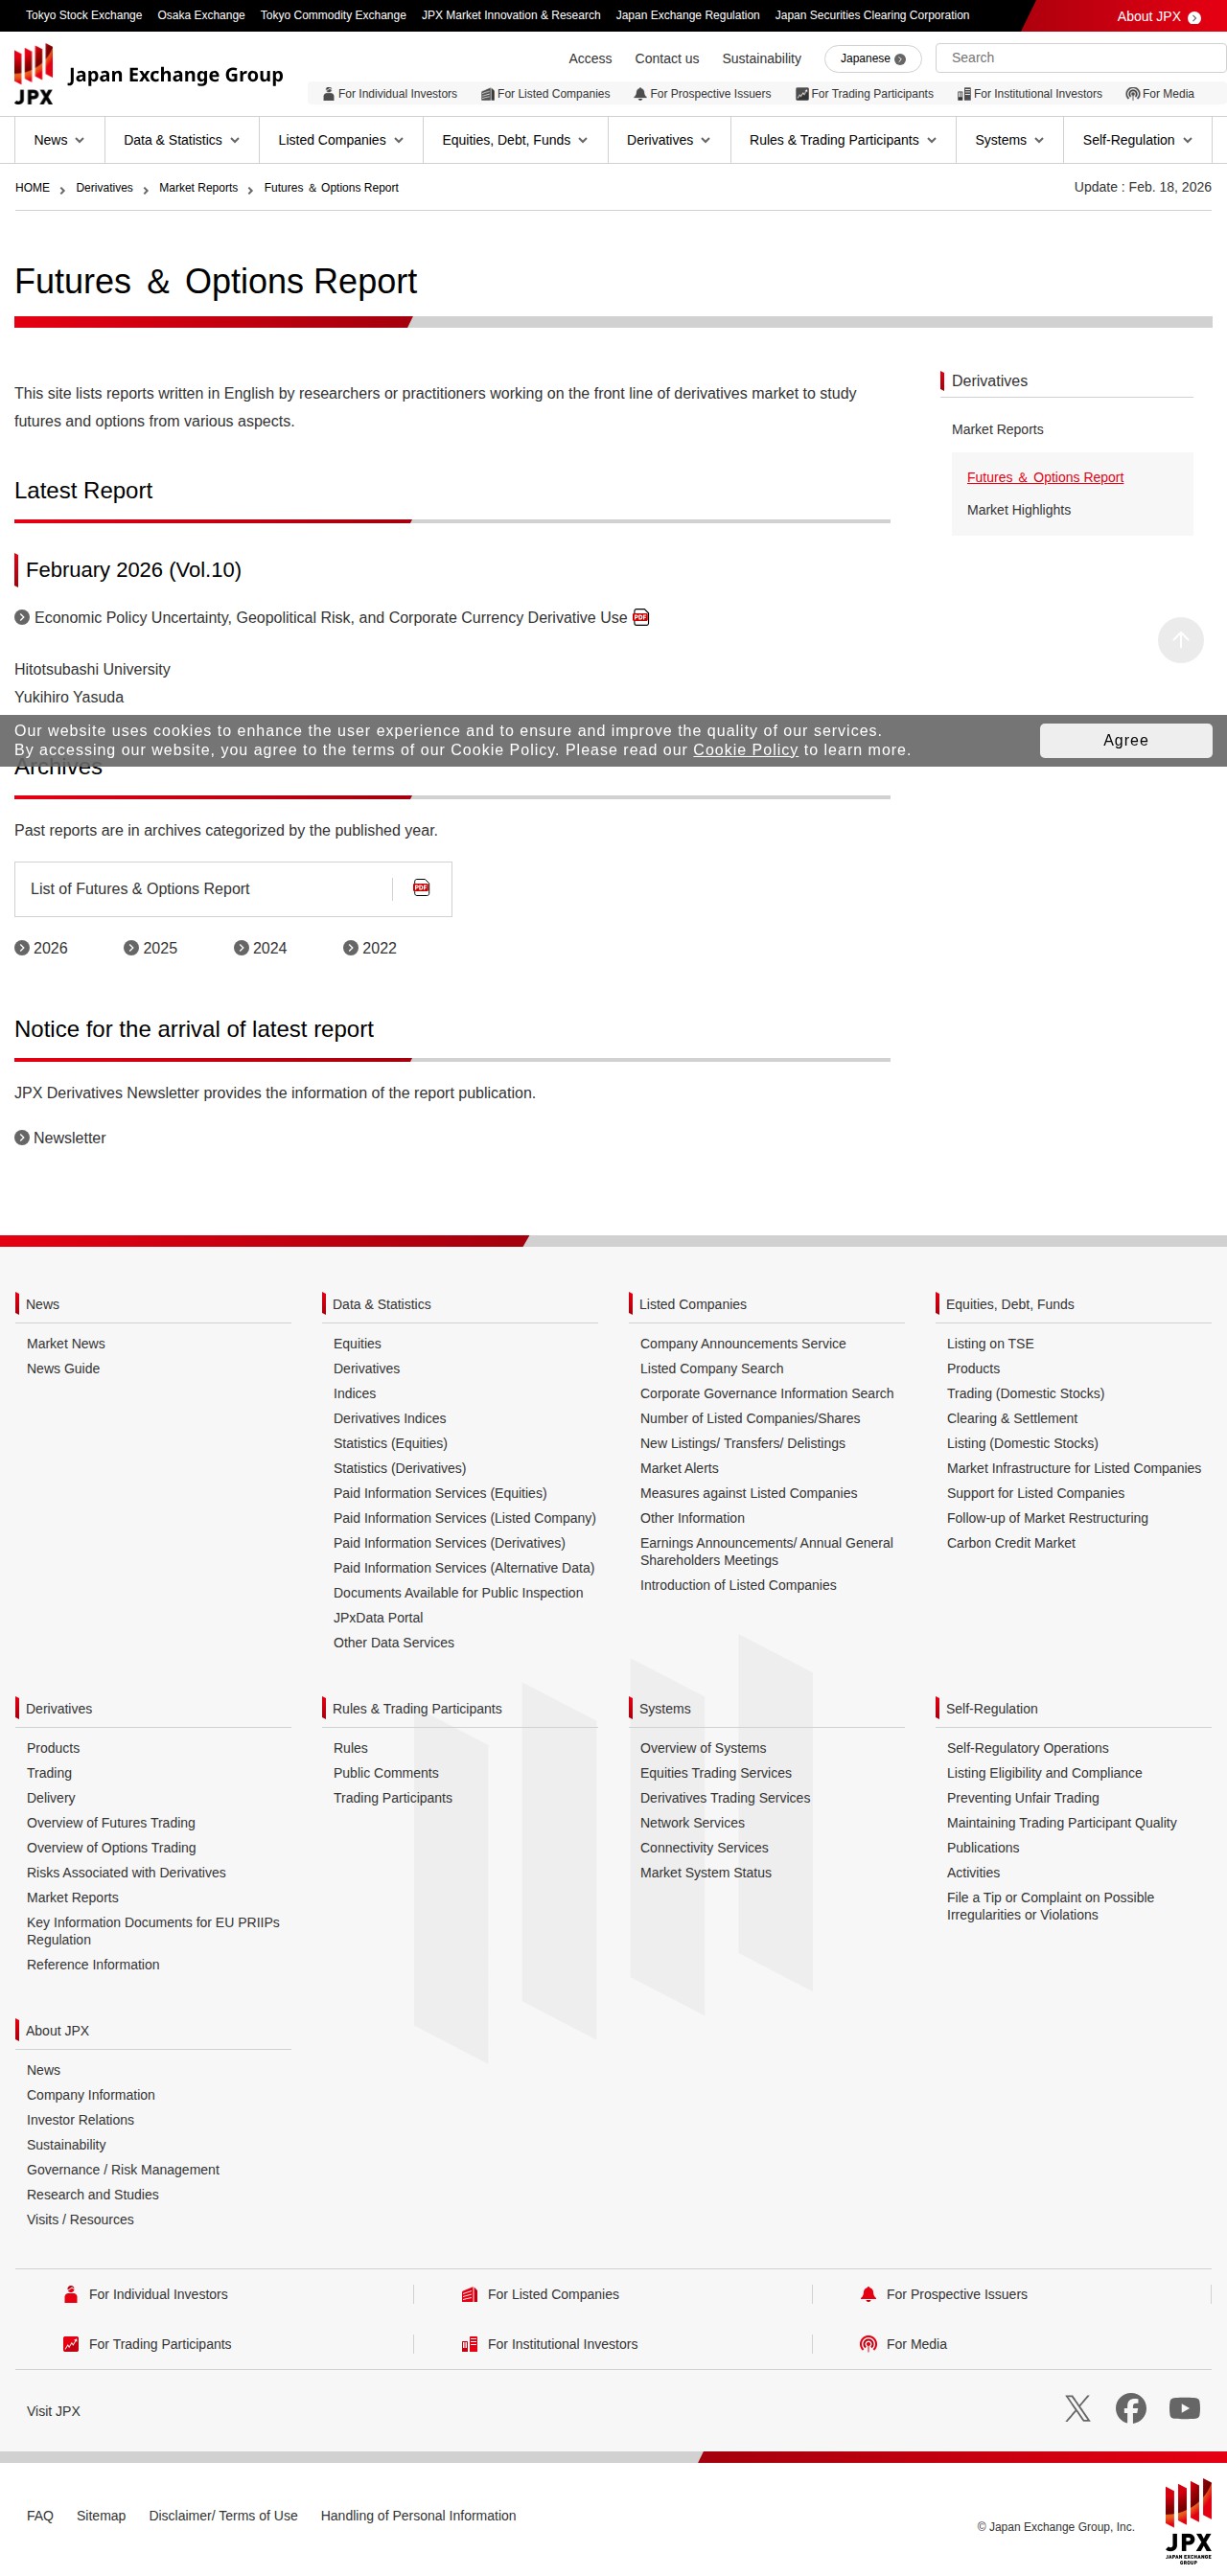
Task: Open the Sitemap footer link
Action: click(101, 2516)
